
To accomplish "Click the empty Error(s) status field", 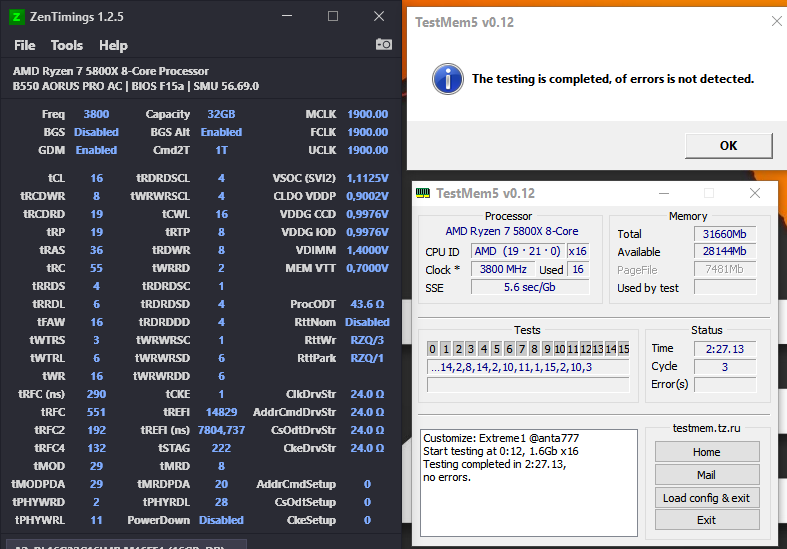I will point(725,385).
